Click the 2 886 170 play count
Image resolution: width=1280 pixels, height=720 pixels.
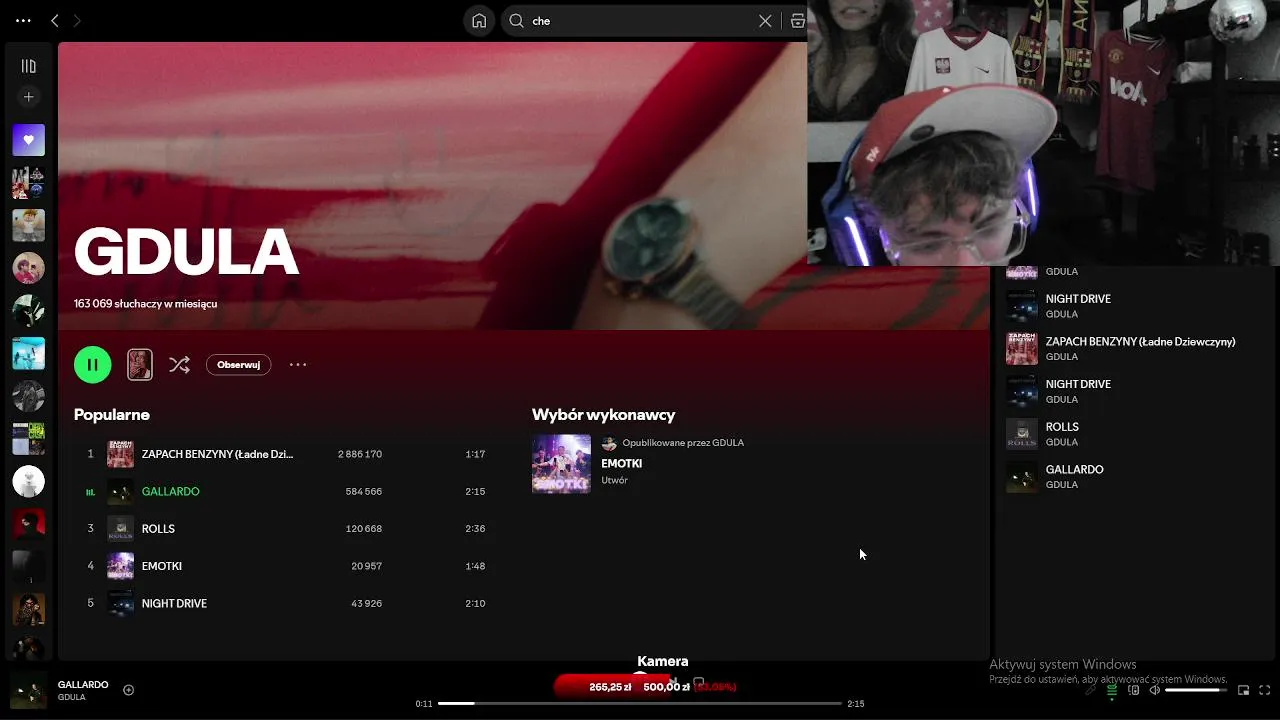360,454
